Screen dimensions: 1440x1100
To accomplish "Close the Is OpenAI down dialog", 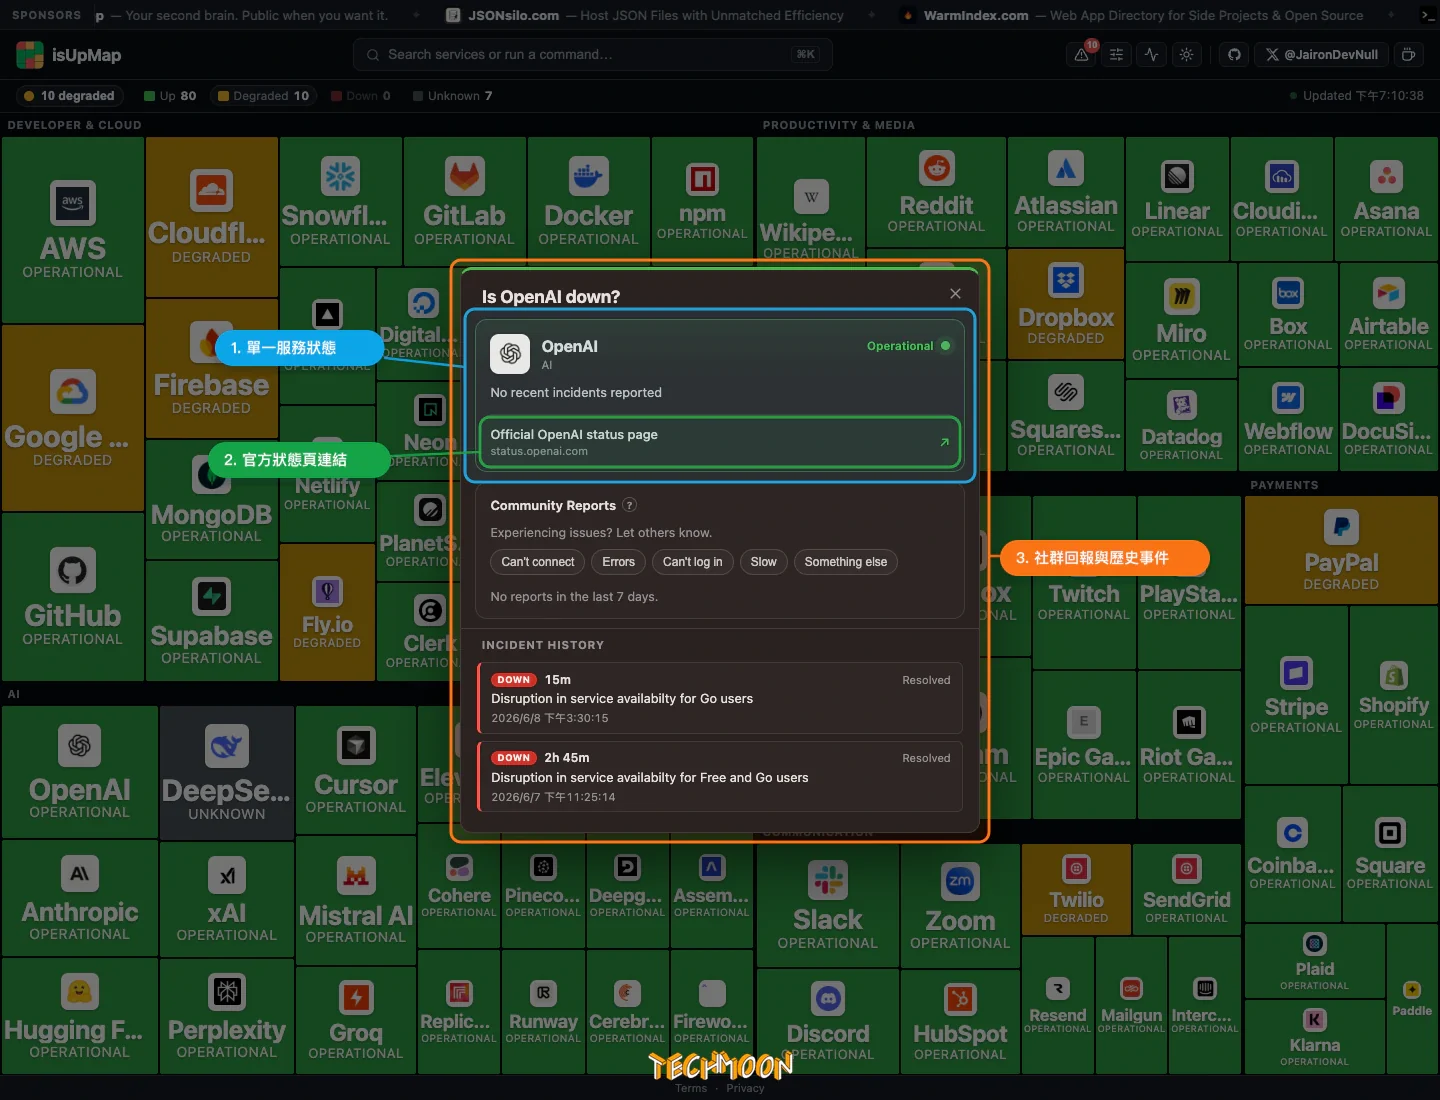I will (x=955, y=293).
